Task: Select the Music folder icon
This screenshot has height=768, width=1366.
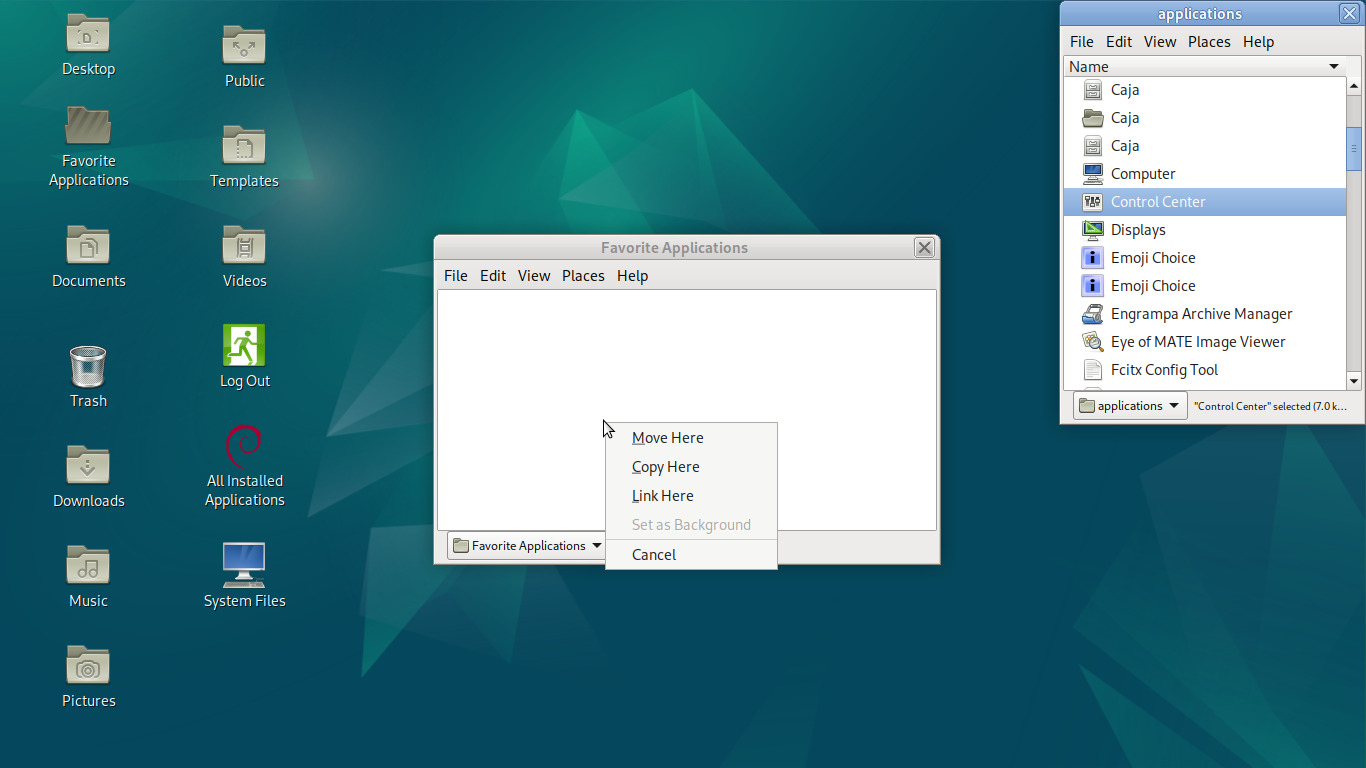Action: 88,566
